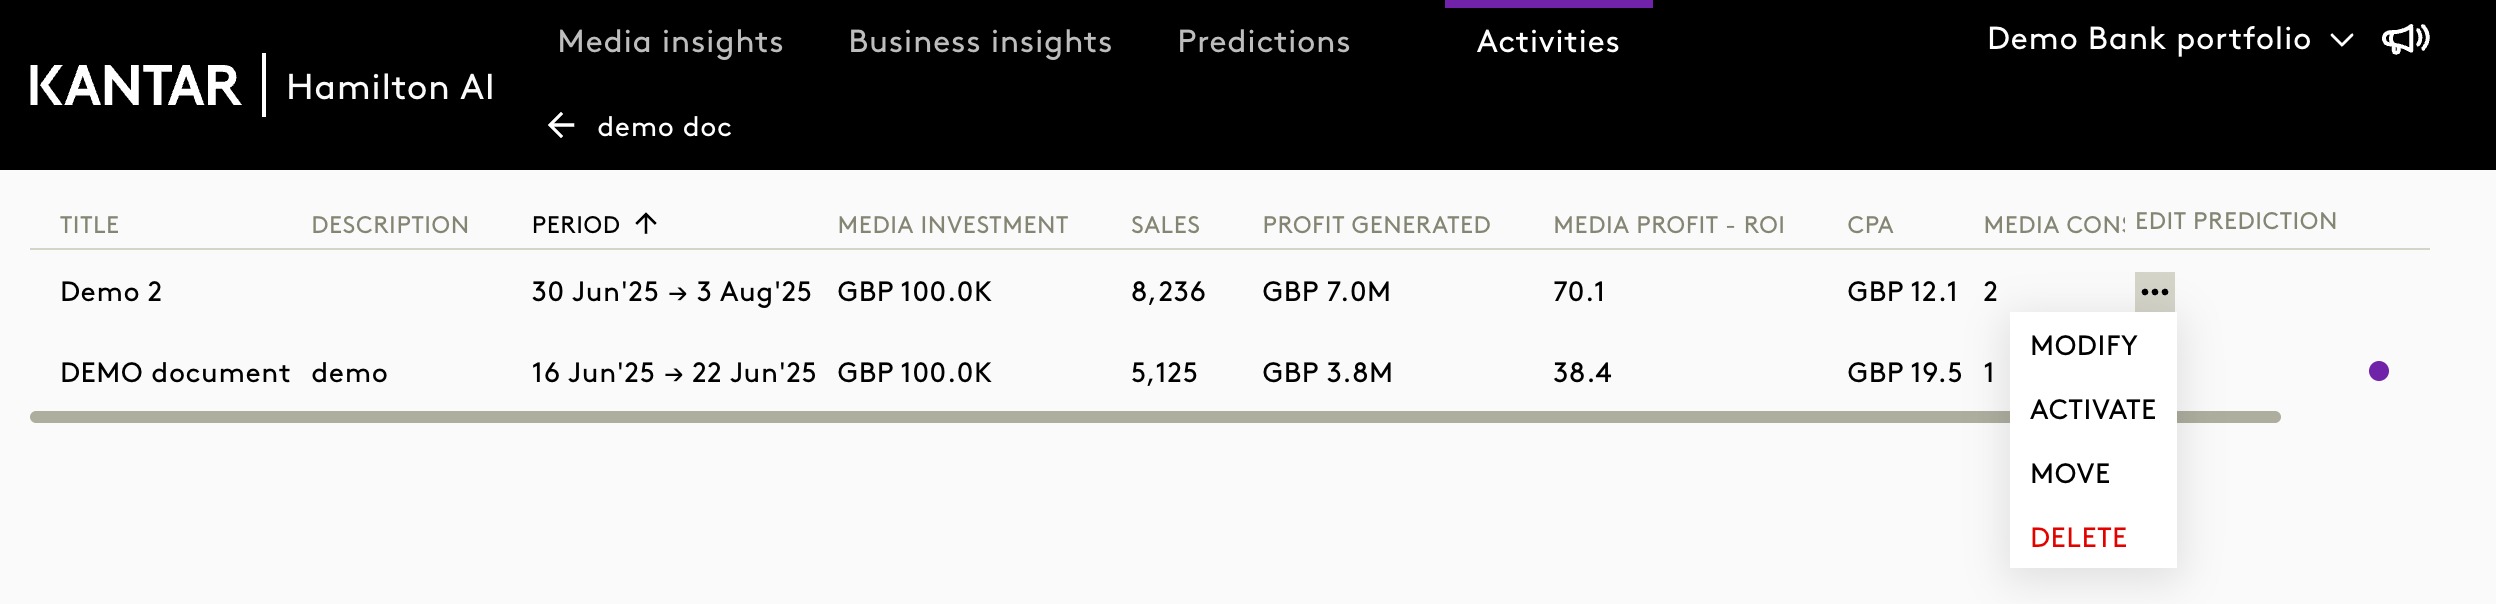
Task: Click the Period sort arrow
Action: click(646, 223)
